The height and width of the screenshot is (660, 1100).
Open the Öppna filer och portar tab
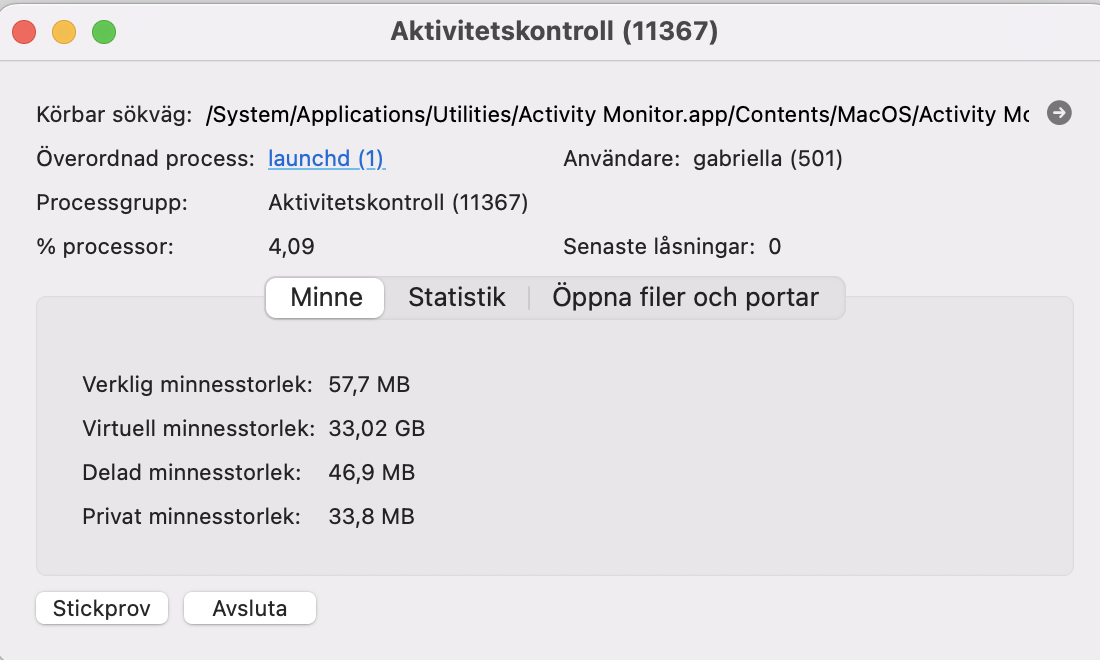click(x=685, y=297)
